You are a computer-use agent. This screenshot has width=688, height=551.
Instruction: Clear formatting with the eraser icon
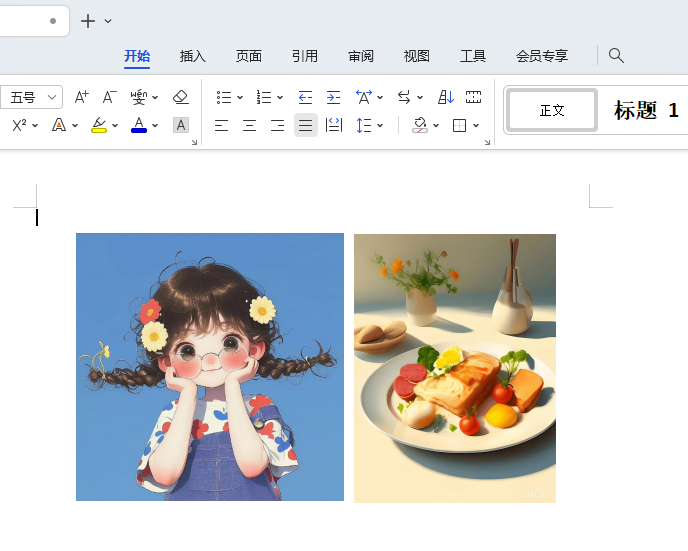(181, 97)
